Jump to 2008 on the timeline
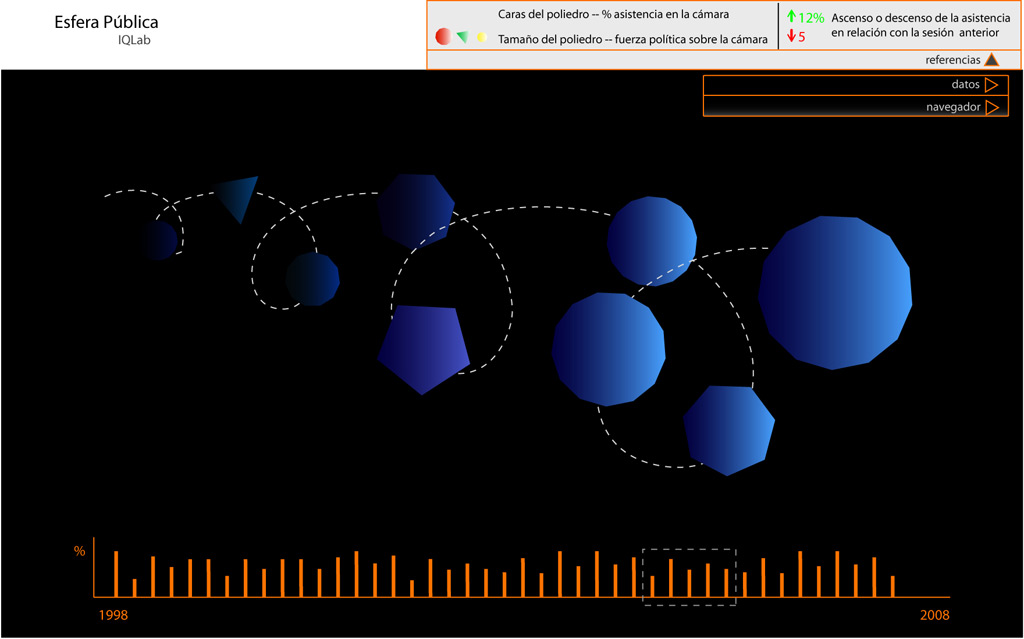This screenshot has width=1024, height=639. pos(934,614)
